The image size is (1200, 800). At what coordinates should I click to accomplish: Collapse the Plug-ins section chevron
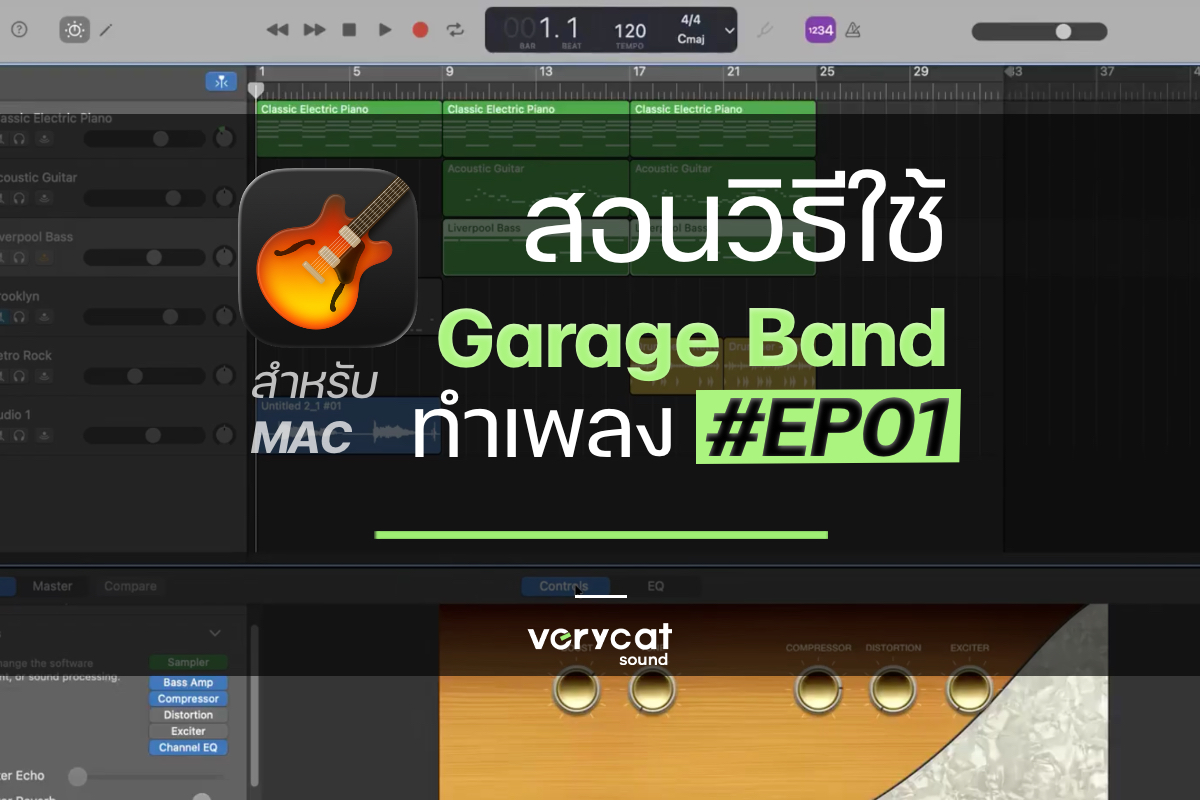coord(215,633)
